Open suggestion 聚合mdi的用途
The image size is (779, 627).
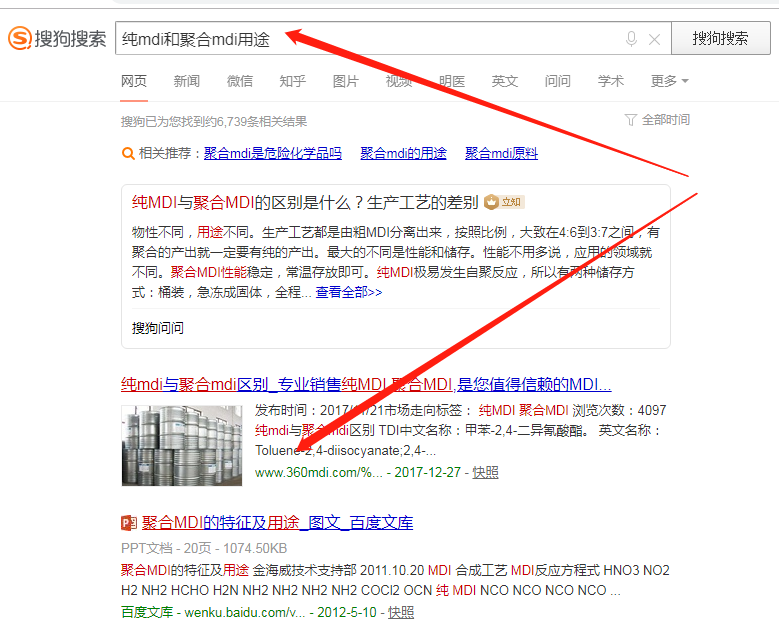403,153
